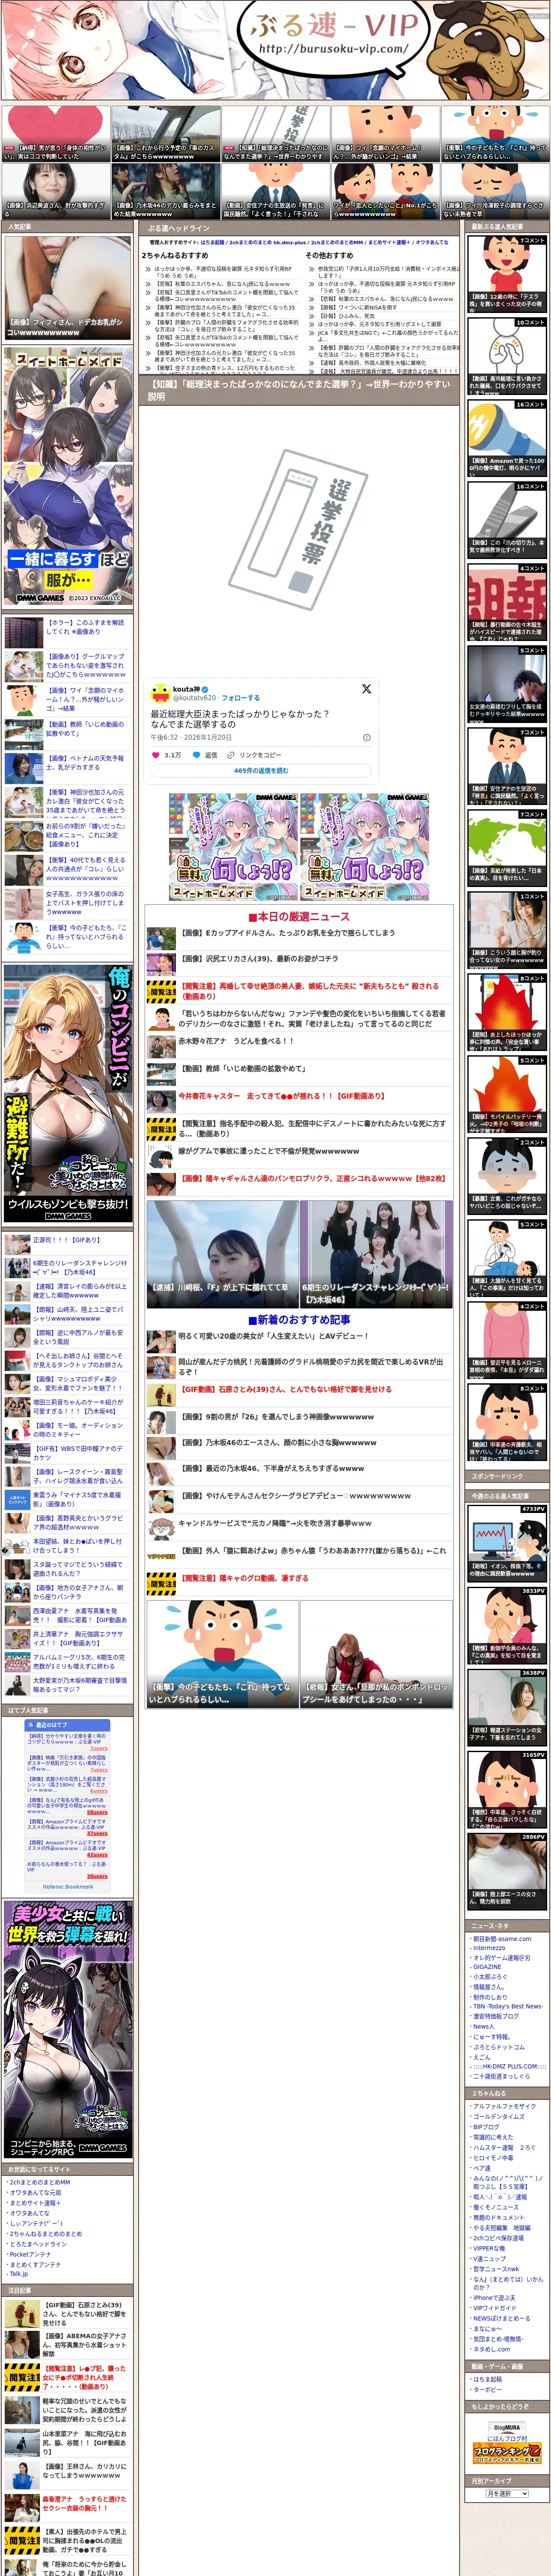The image size is (551, 2576).
Task: Open フィフィさん popular article image
Action: pyautogui.click(x=68, y=288)
